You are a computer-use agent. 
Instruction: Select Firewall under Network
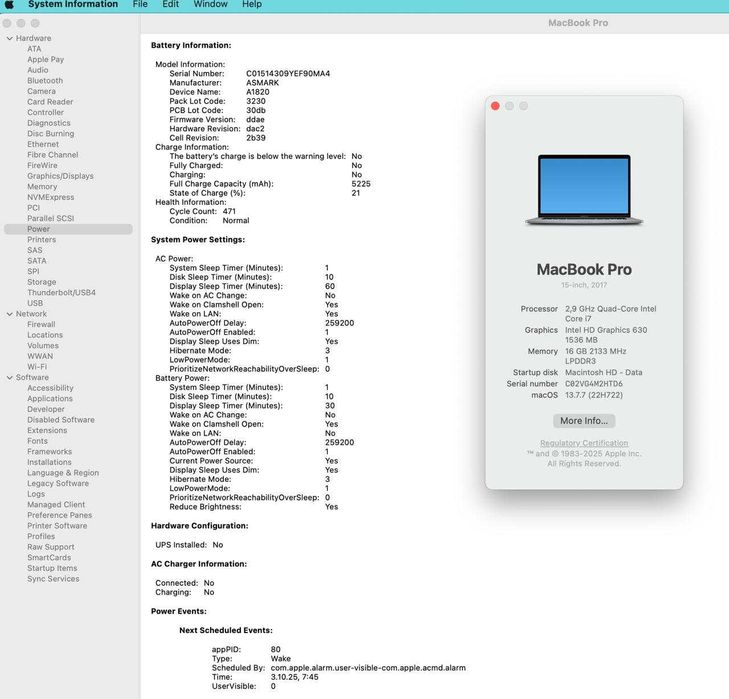pyautogui.click(x=41, y=325)
